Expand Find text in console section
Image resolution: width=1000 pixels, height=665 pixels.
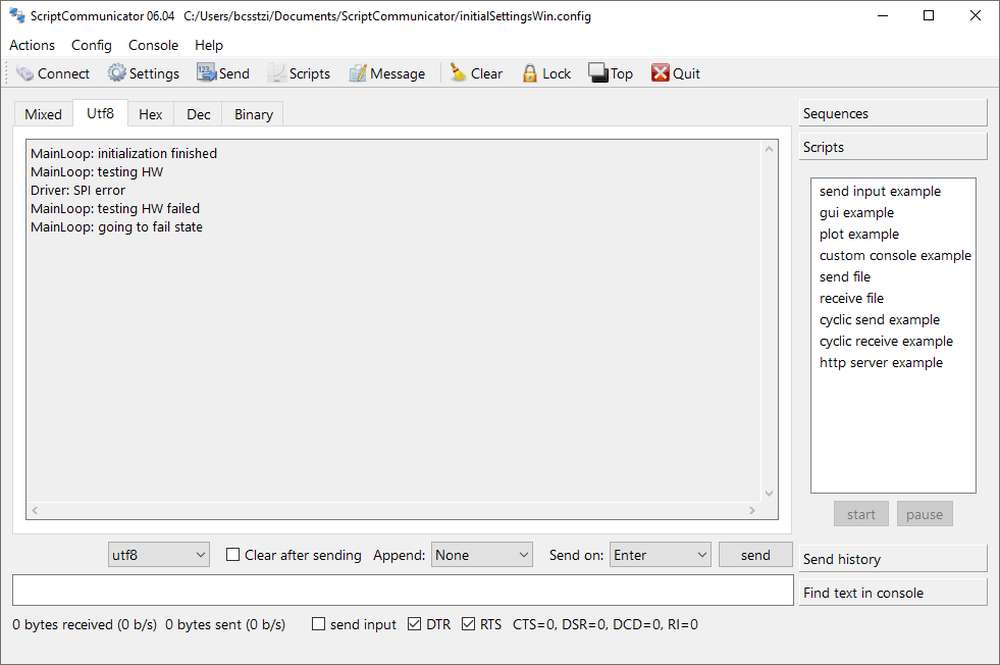[x=892, y=593]
